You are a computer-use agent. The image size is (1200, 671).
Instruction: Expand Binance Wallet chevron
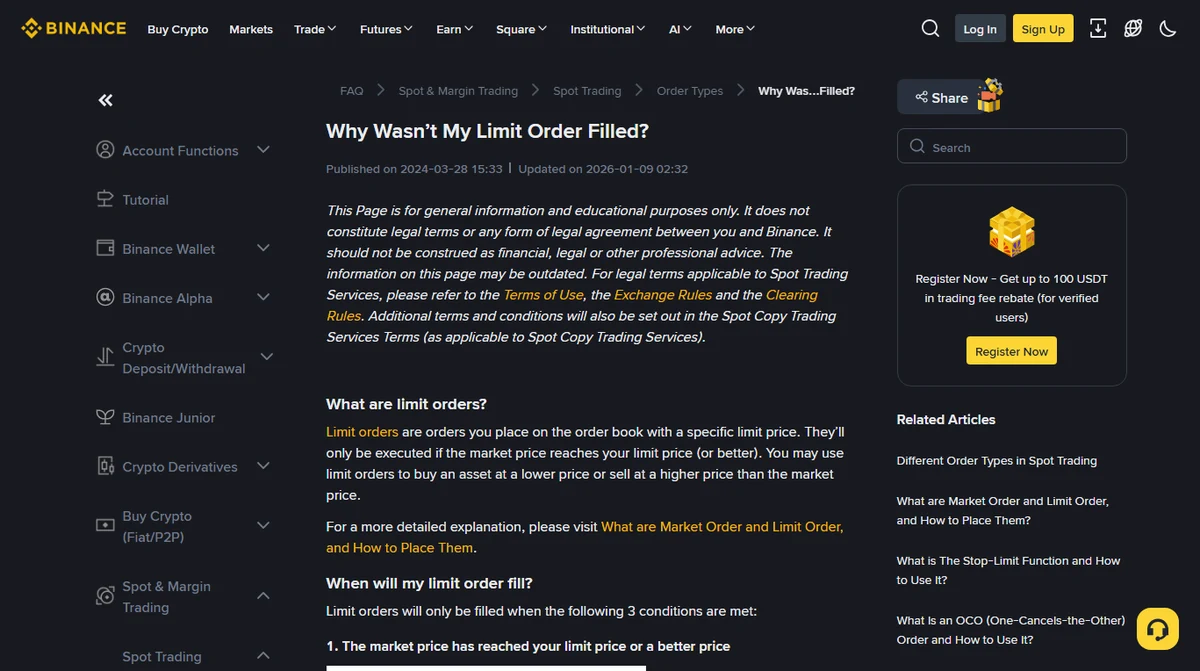[263, 248]
